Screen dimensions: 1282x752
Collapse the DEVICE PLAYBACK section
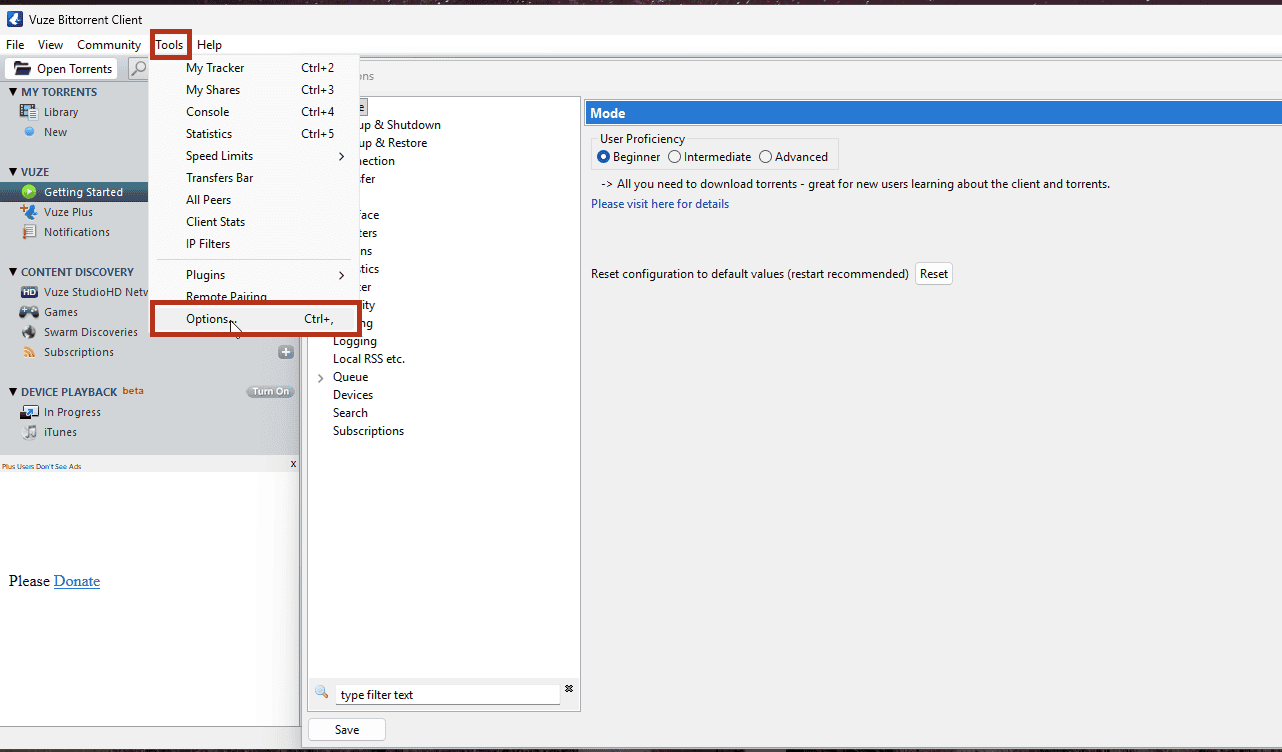[x=13, y=392]
